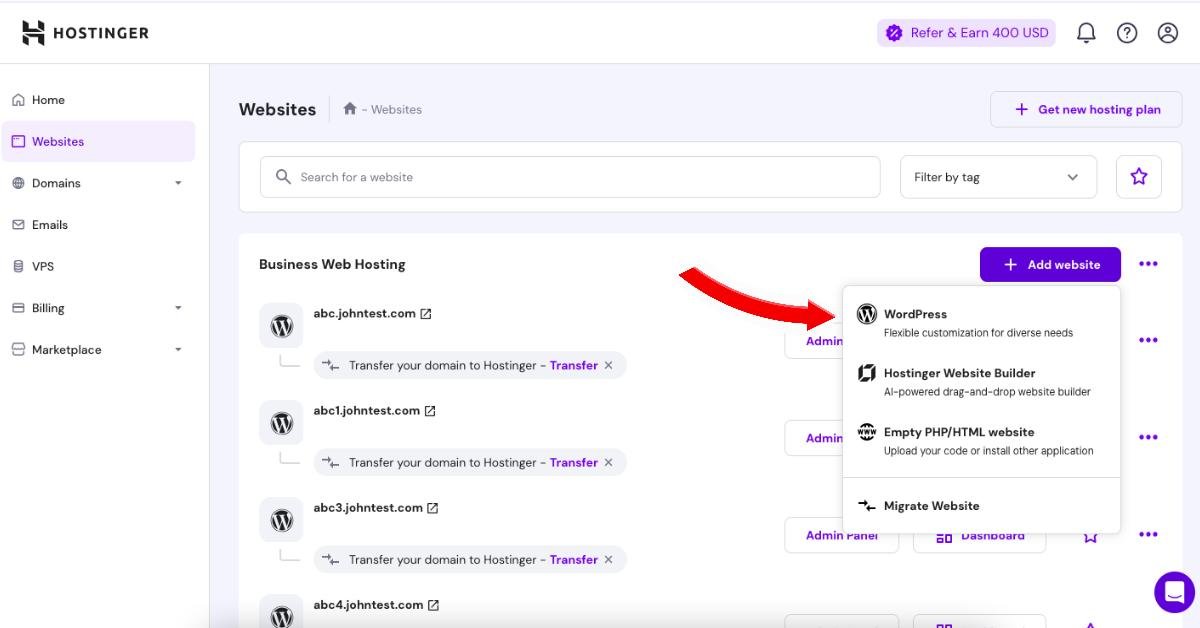Open the live chat support bubble
Image resolution: width=1200 pixels, height=628 pixels.
1175,592
